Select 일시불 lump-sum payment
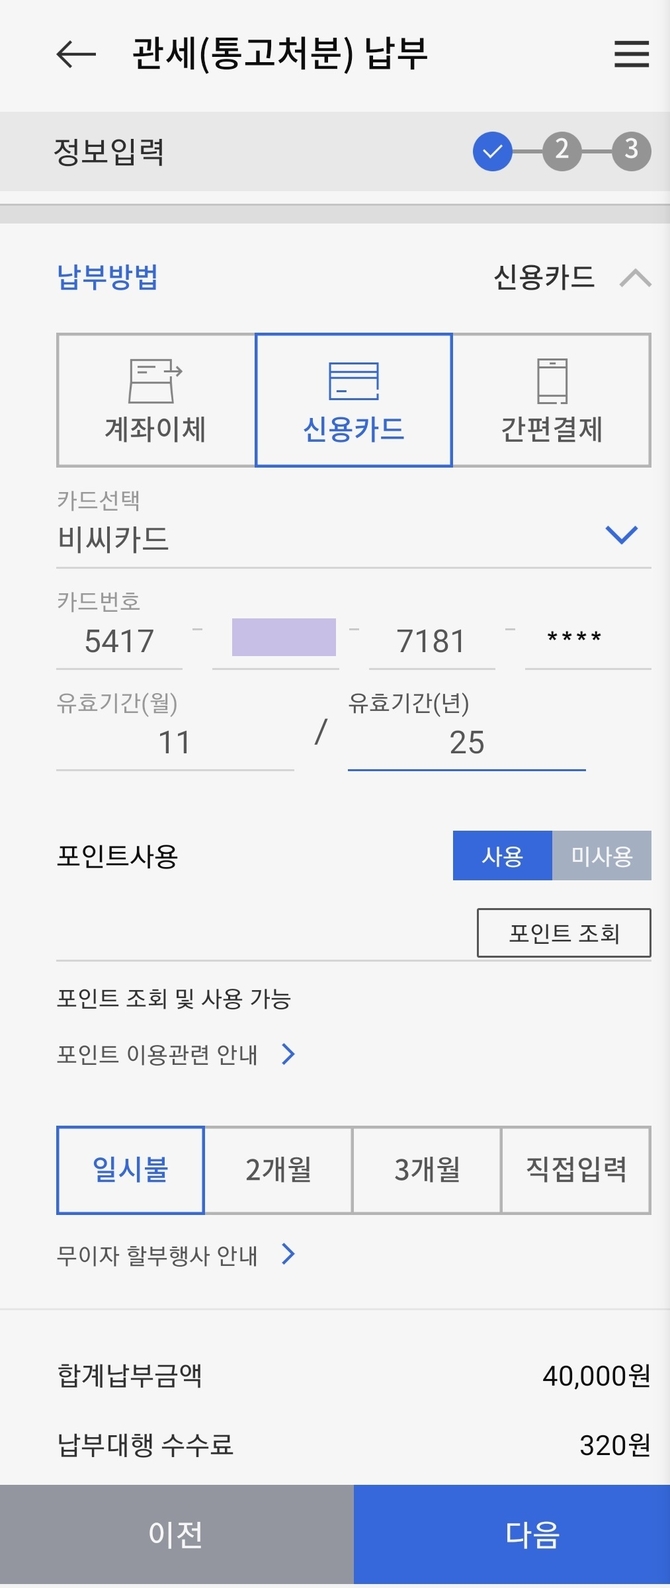Image resolution: width=670 pixels, height=1588 pixels. [130, 1169]
